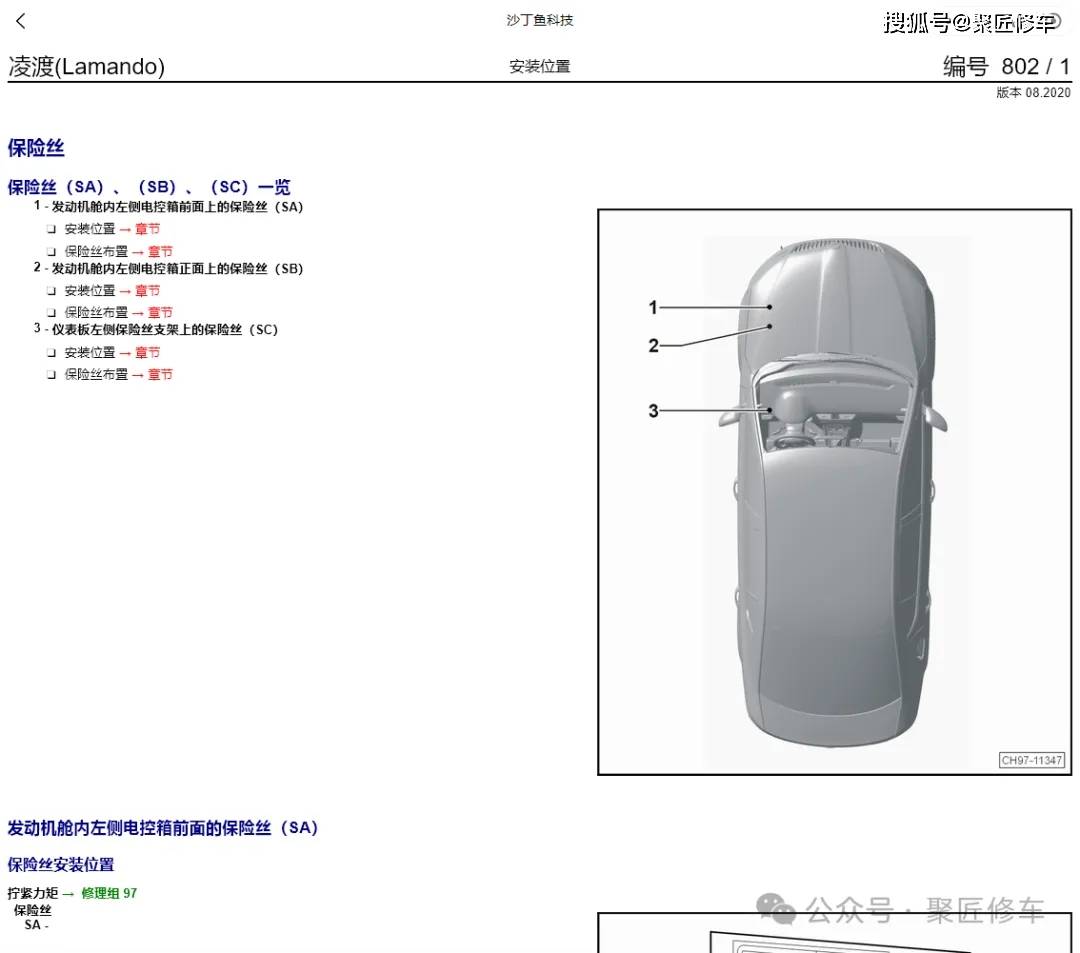Select the page title 沙丁鱼科技
Viewport: 1080px width, 953px height.
(539, 20)
